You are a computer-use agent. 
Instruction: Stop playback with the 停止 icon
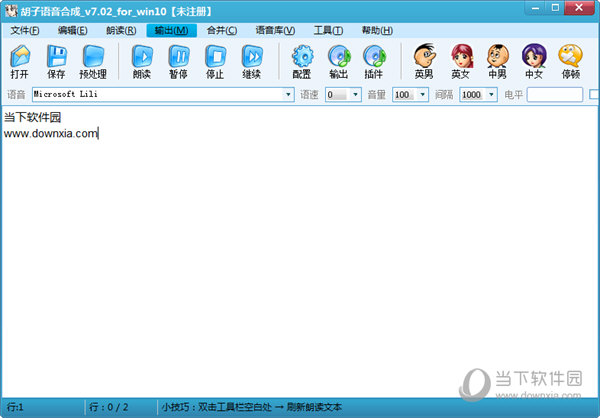pyautogui.click(x=215, y=61)
